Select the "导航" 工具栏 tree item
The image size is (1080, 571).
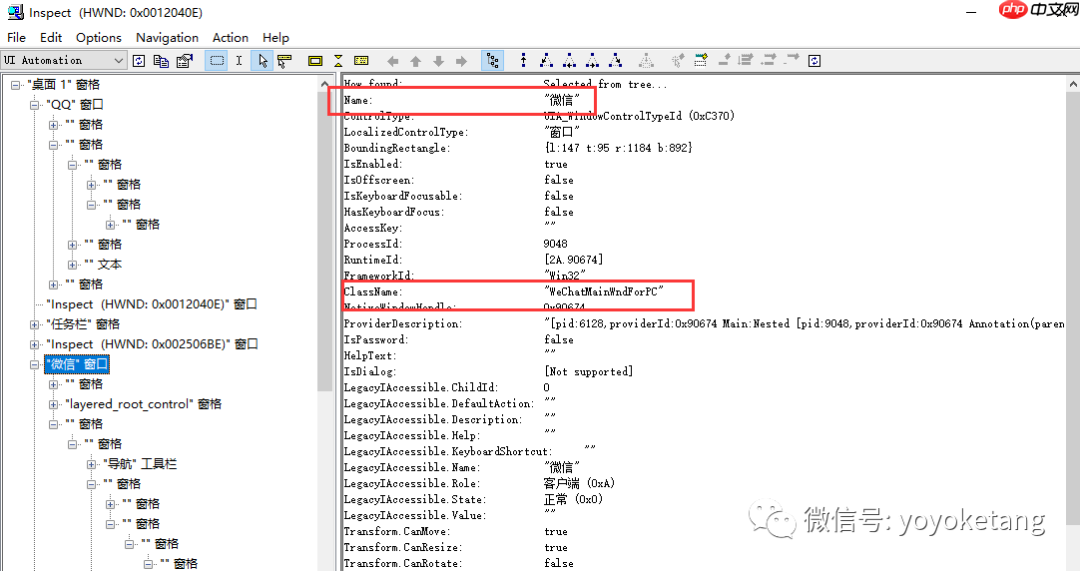139,464
